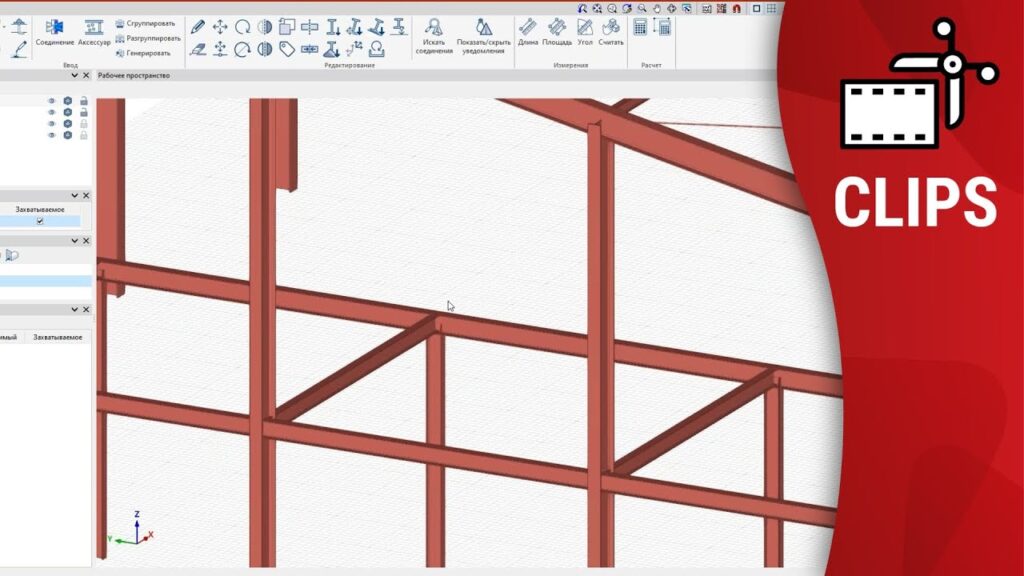Collapse the Рабочее пространство panel chevron
Viewport: 1024px width, 576px height.
pyautogui.click(x=74, y=75)
